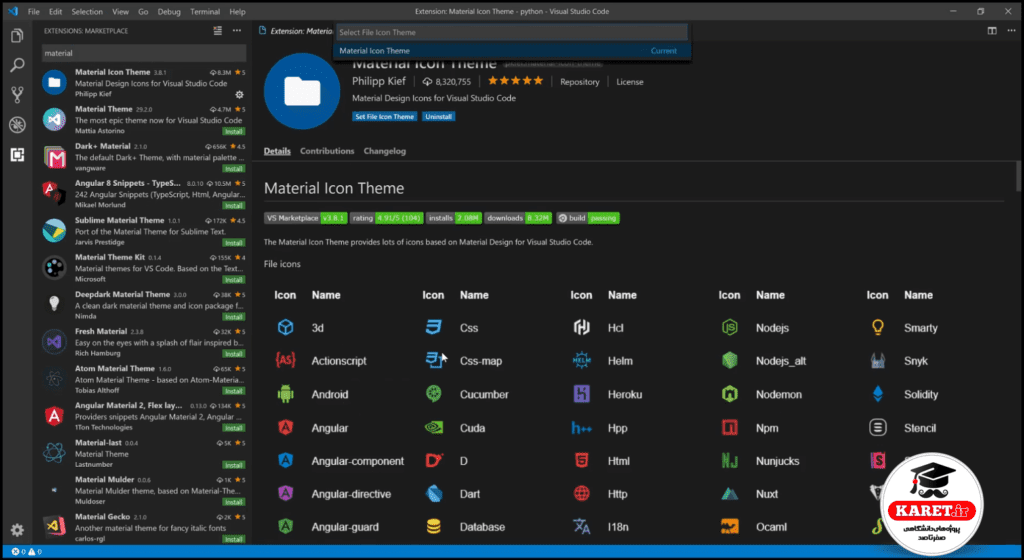Screen dimensions: 1024x560
Task: Switch to the Changelog tab
Action: point(385,151)
